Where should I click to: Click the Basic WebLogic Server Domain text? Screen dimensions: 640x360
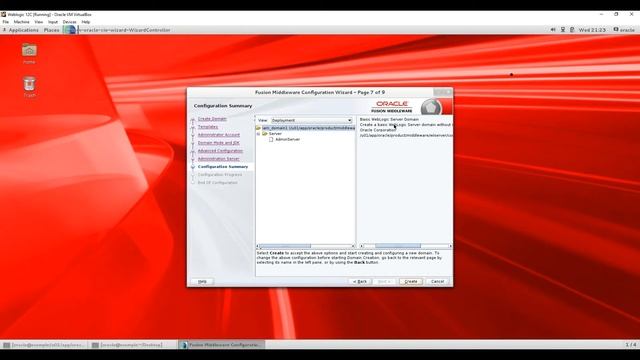point(389,119)
